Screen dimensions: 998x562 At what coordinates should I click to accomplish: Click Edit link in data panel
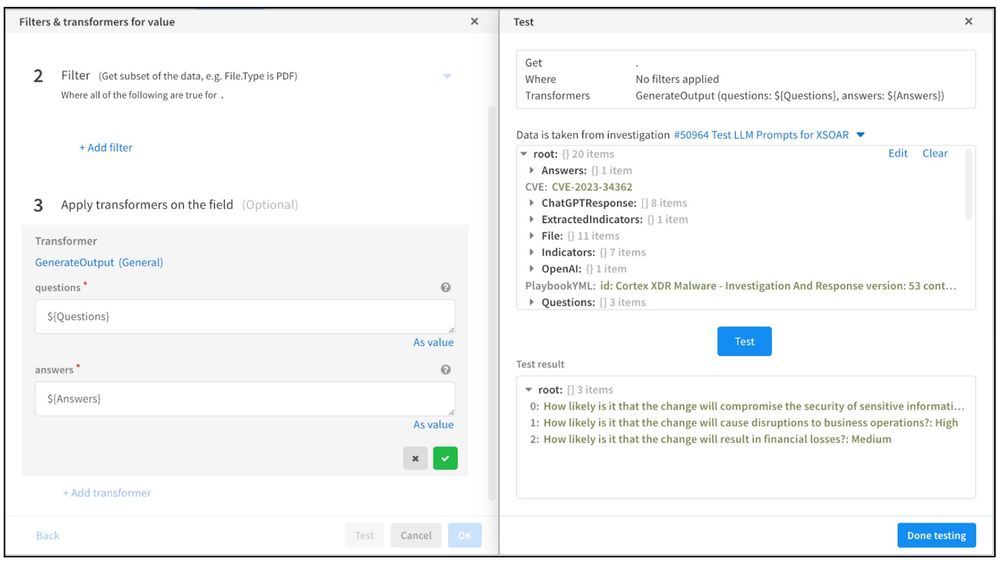898,153
